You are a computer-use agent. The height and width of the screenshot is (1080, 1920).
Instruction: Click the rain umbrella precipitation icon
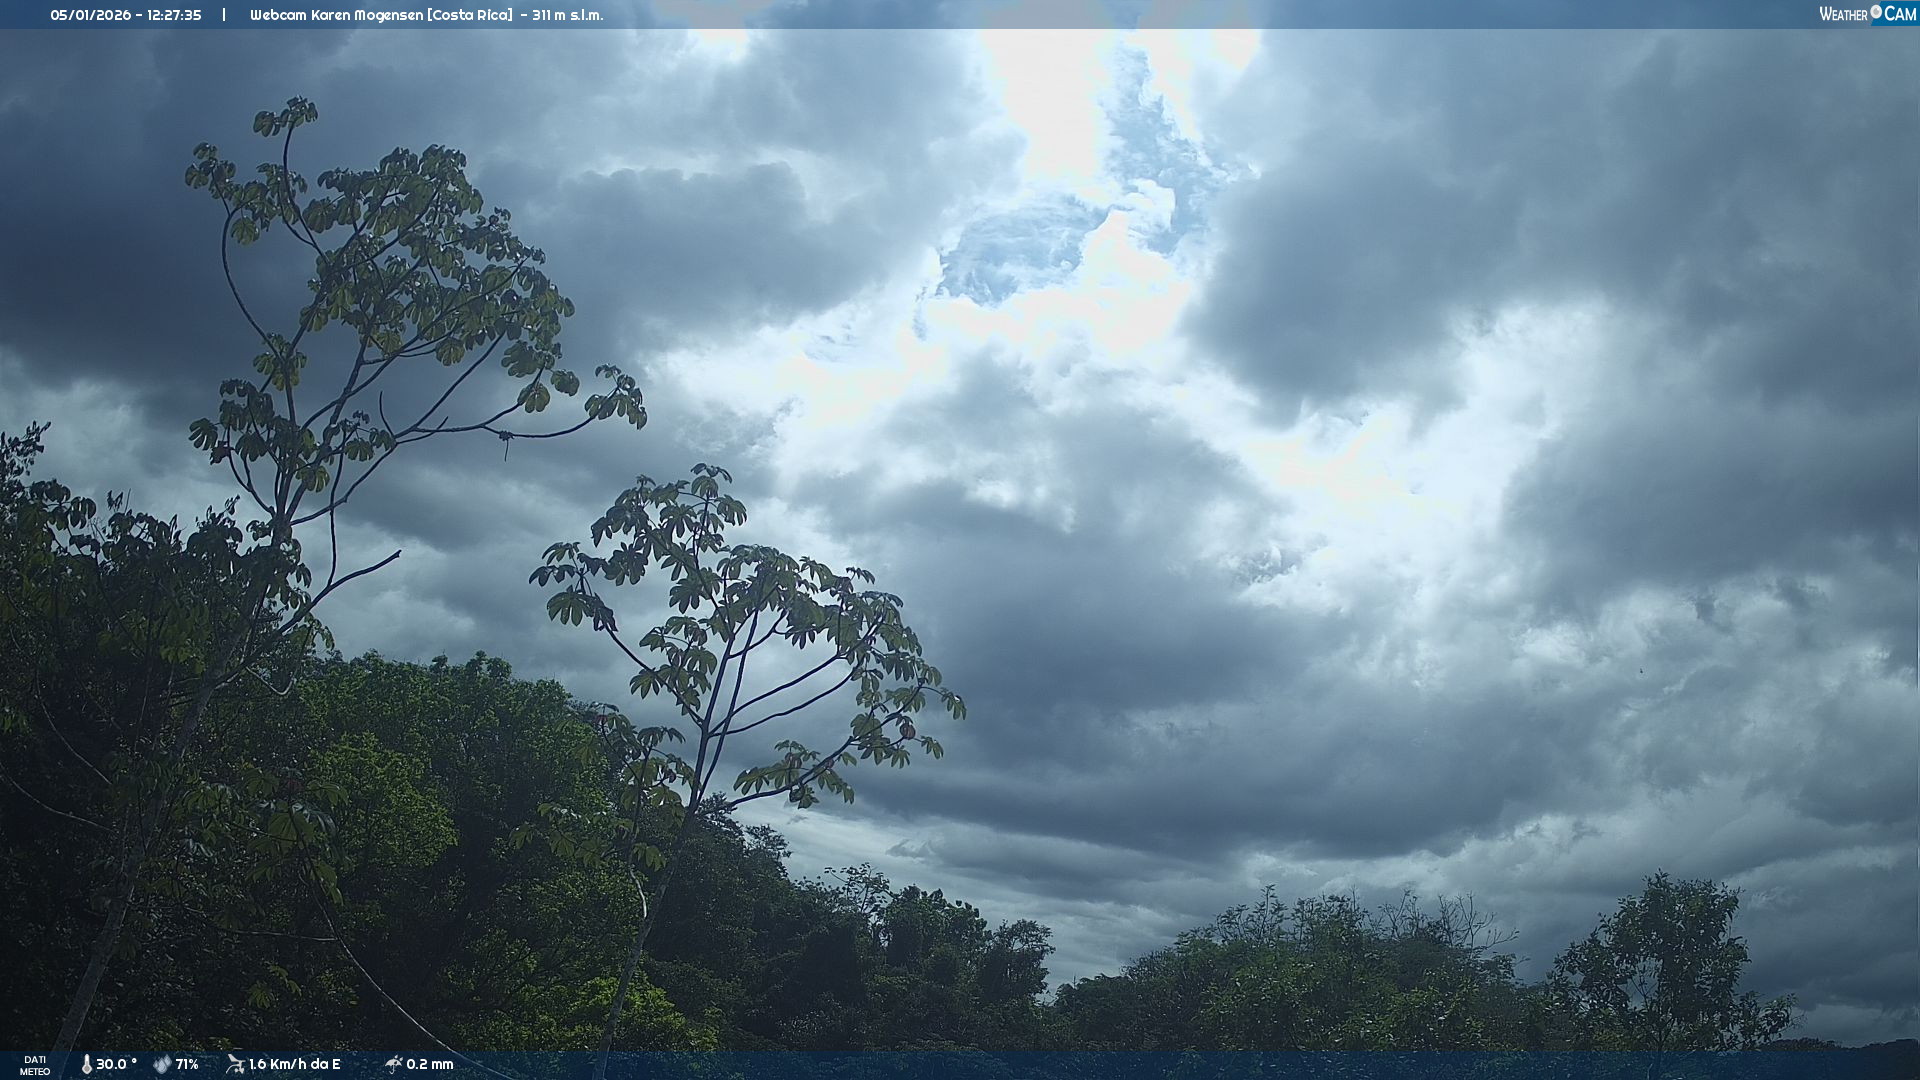(393, 1064)
